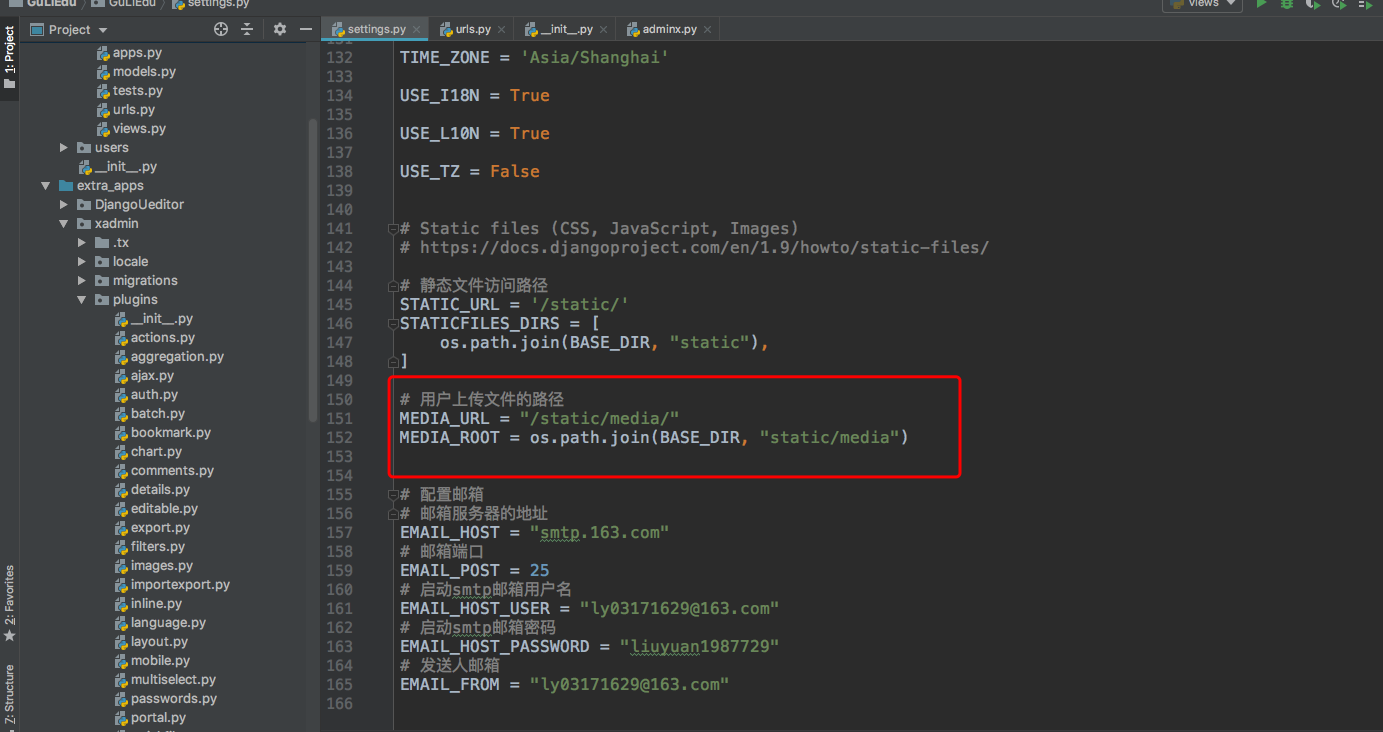Run with coverage icon in toolbar
1383x732 pixels.
(x=1311, y=4)
